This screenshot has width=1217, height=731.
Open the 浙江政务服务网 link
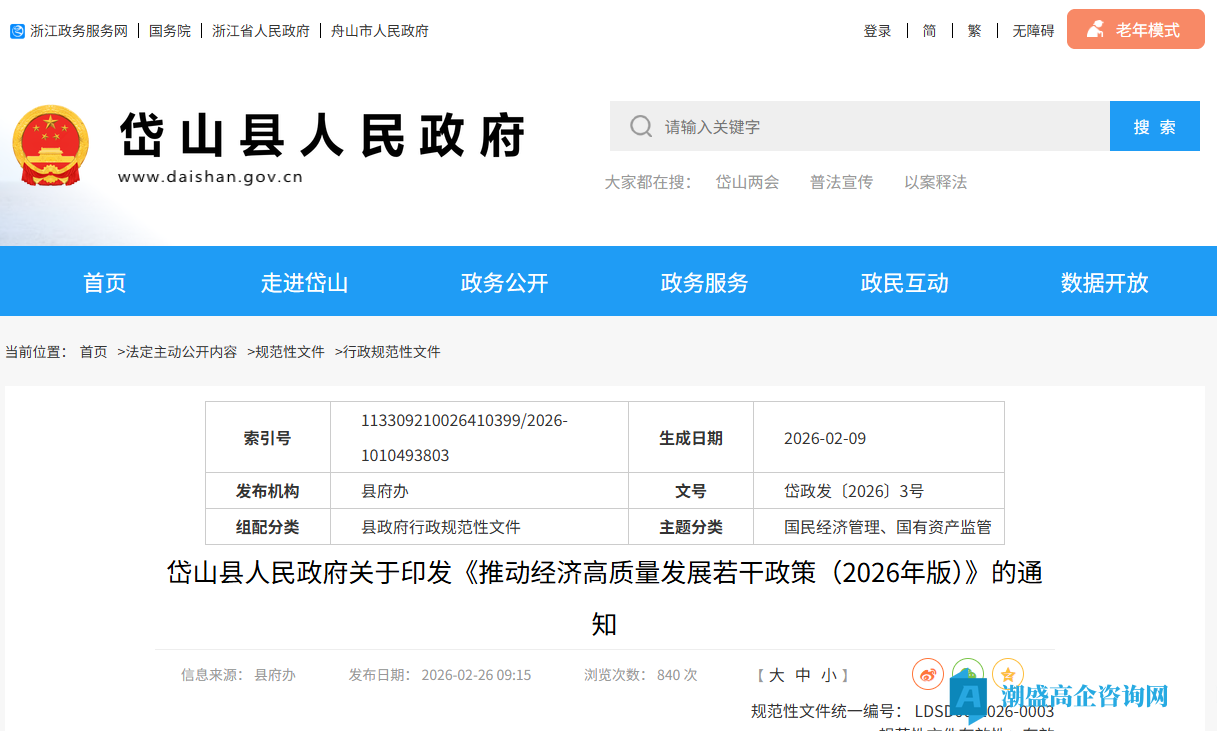point(79,31)
